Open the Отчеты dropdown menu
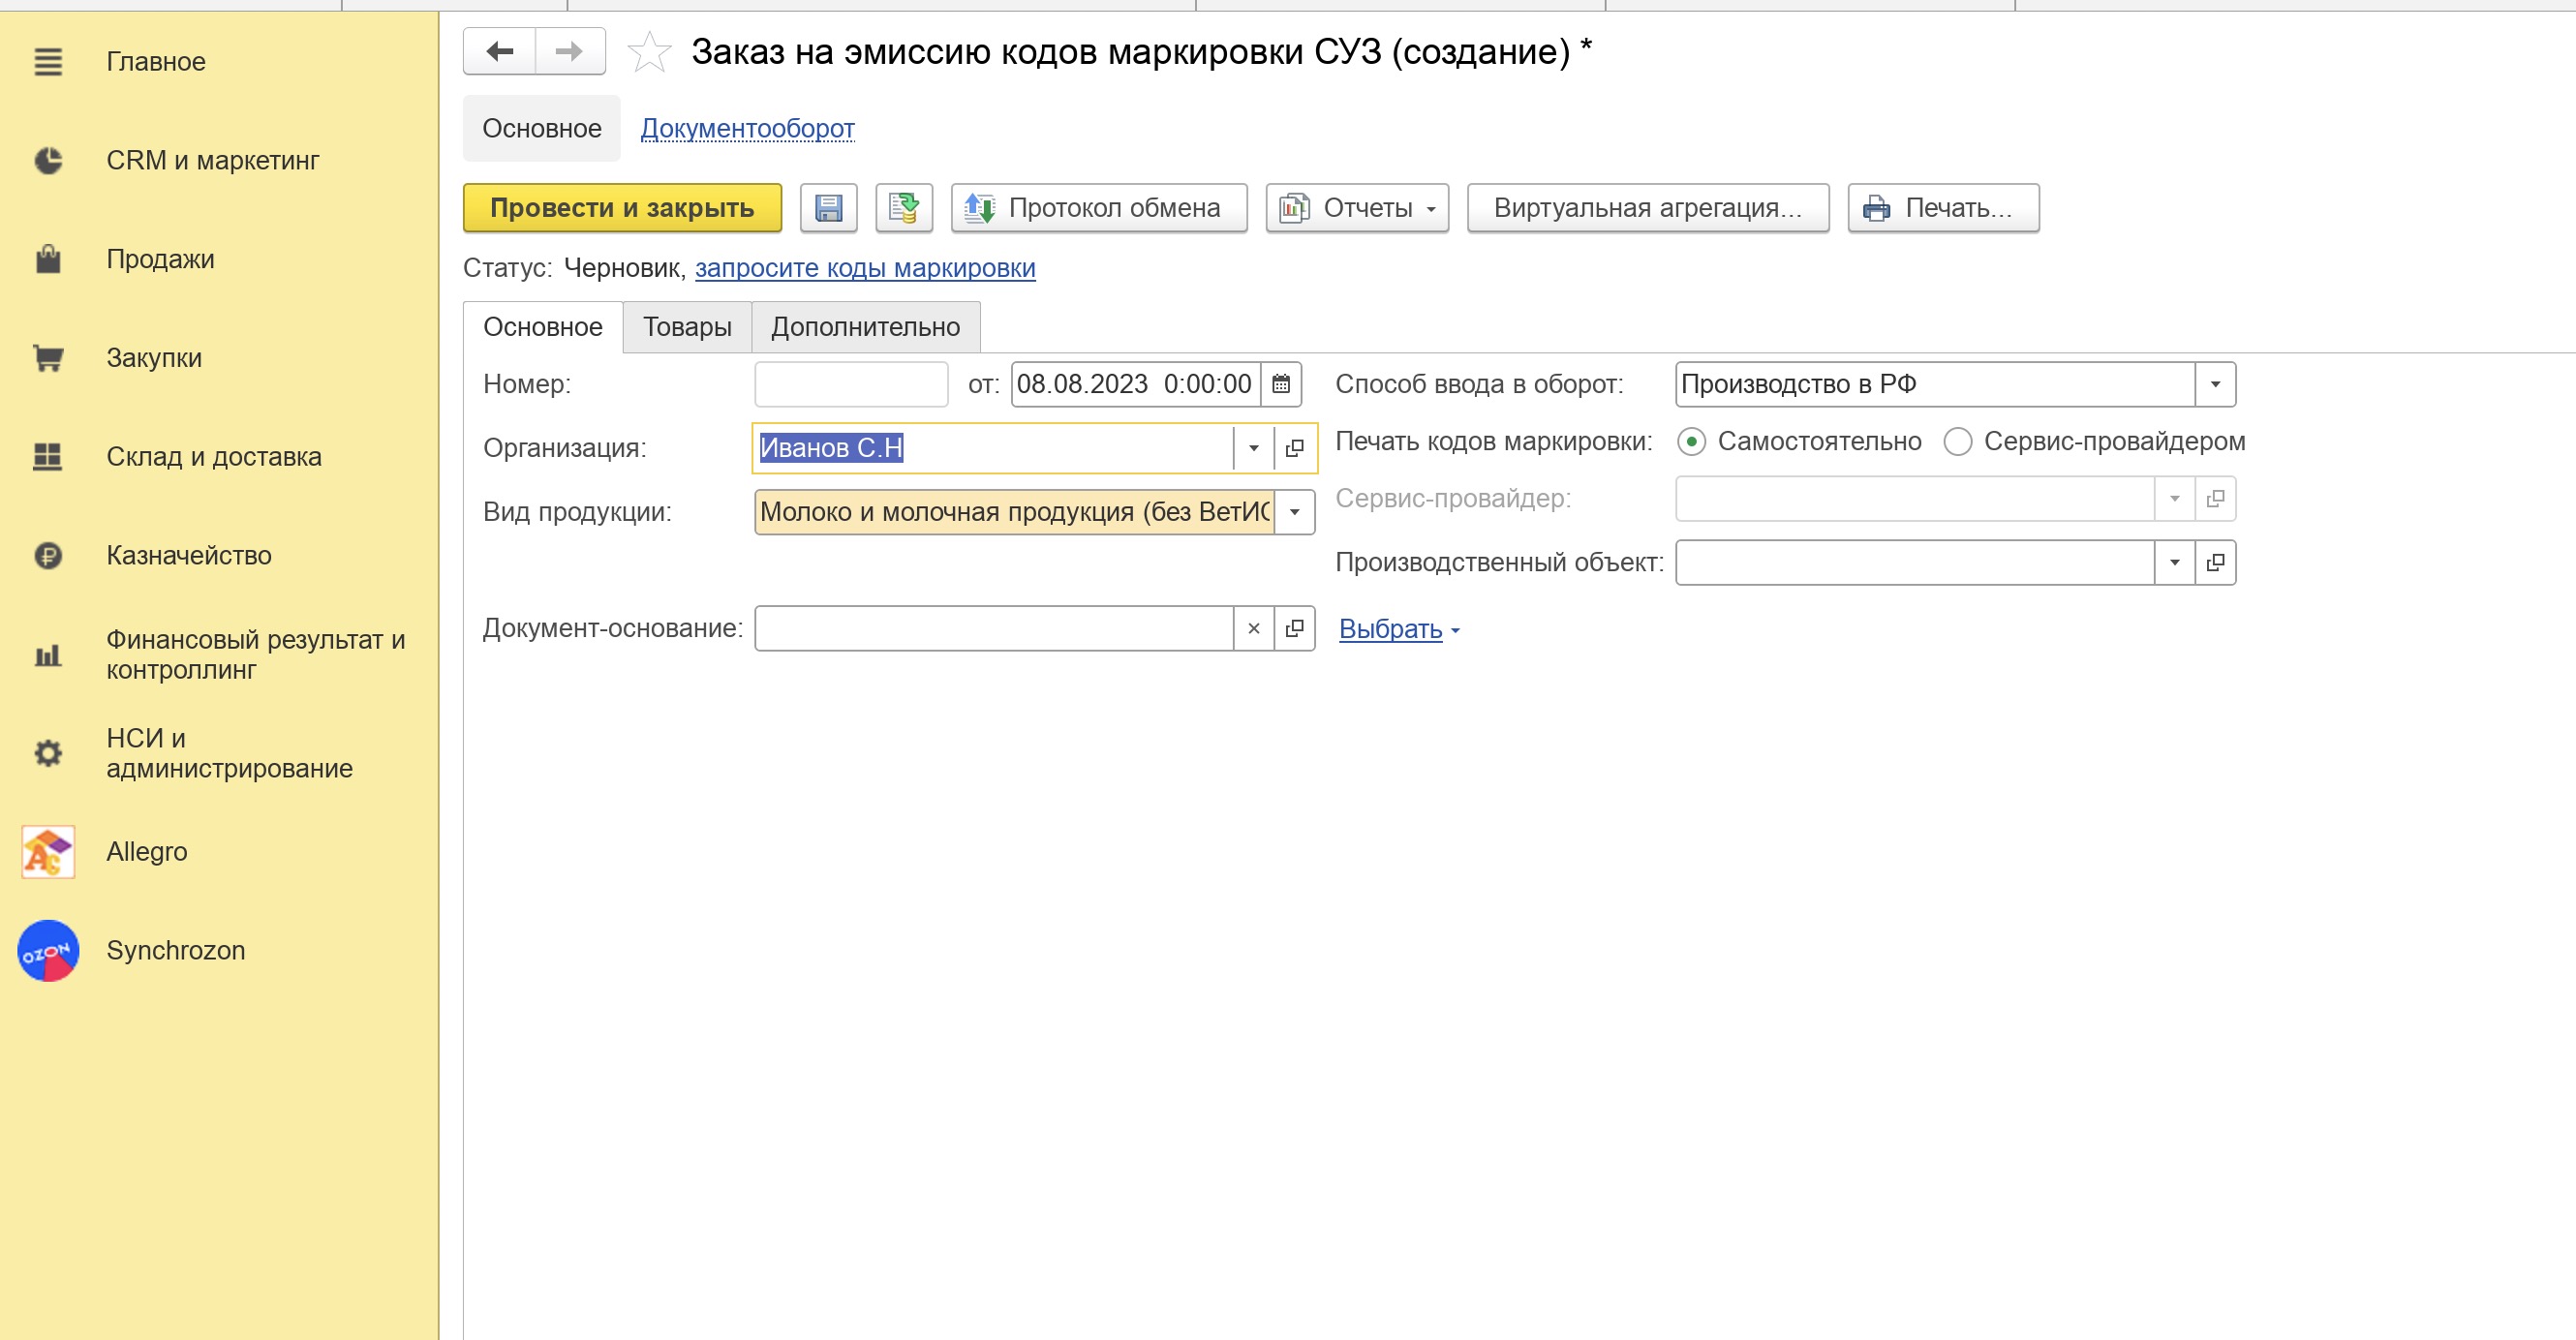2576x1340 pixels. [x=1357, y=208]
